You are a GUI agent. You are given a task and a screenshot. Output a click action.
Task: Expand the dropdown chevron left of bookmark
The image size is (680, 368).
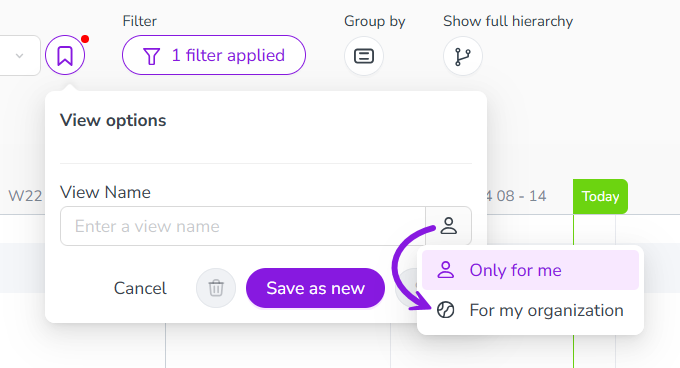tap(20, 55)
